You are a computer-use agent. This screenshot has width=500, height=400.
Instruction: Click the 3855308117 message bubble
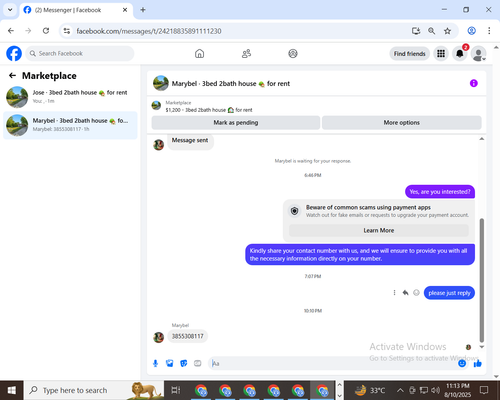click(187, 336)
